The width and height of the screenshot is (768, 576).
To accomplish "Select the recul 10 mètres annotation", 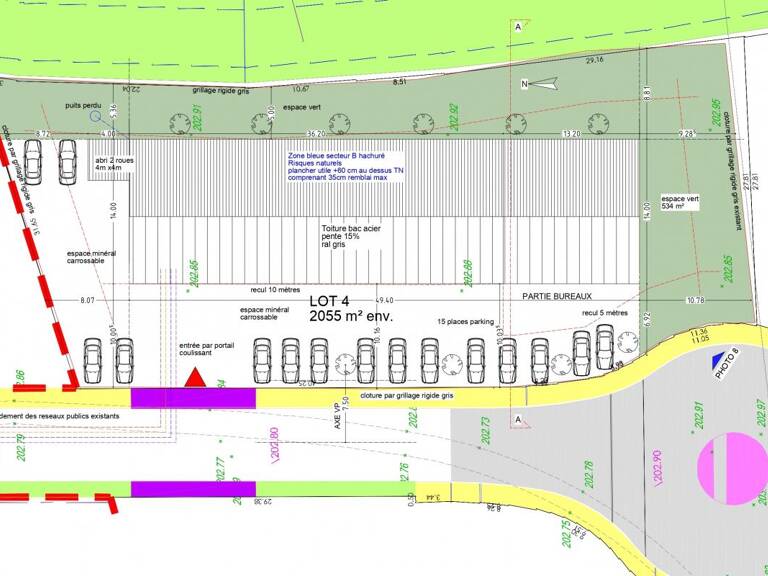I will tap(275, 290).
